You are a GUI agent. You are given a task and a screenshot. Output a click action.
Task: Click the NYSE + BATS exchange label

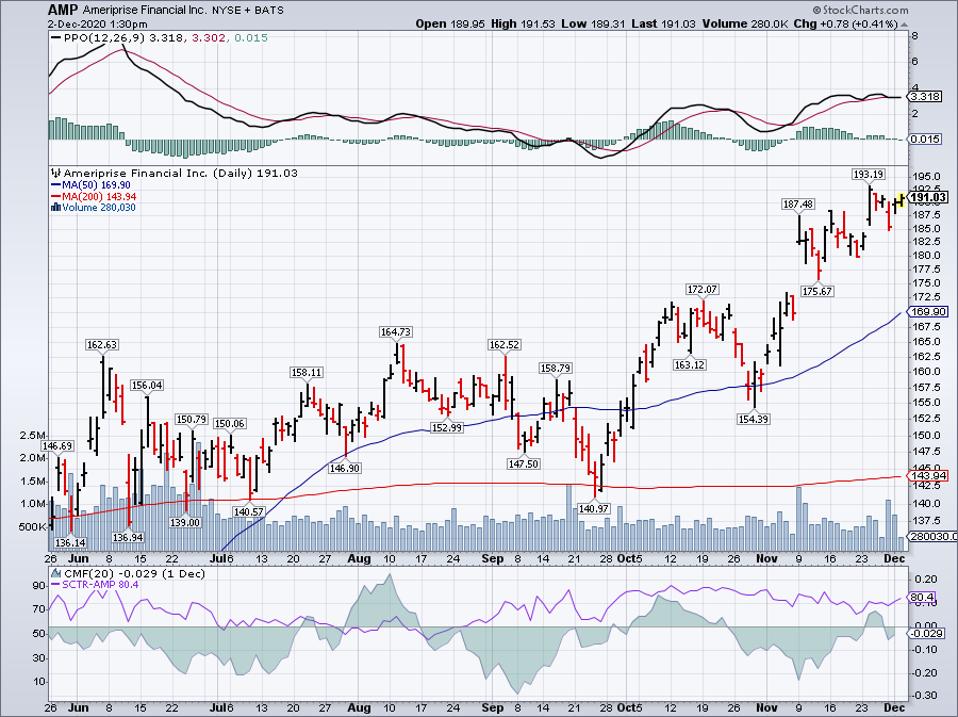[x=250, y=10]
